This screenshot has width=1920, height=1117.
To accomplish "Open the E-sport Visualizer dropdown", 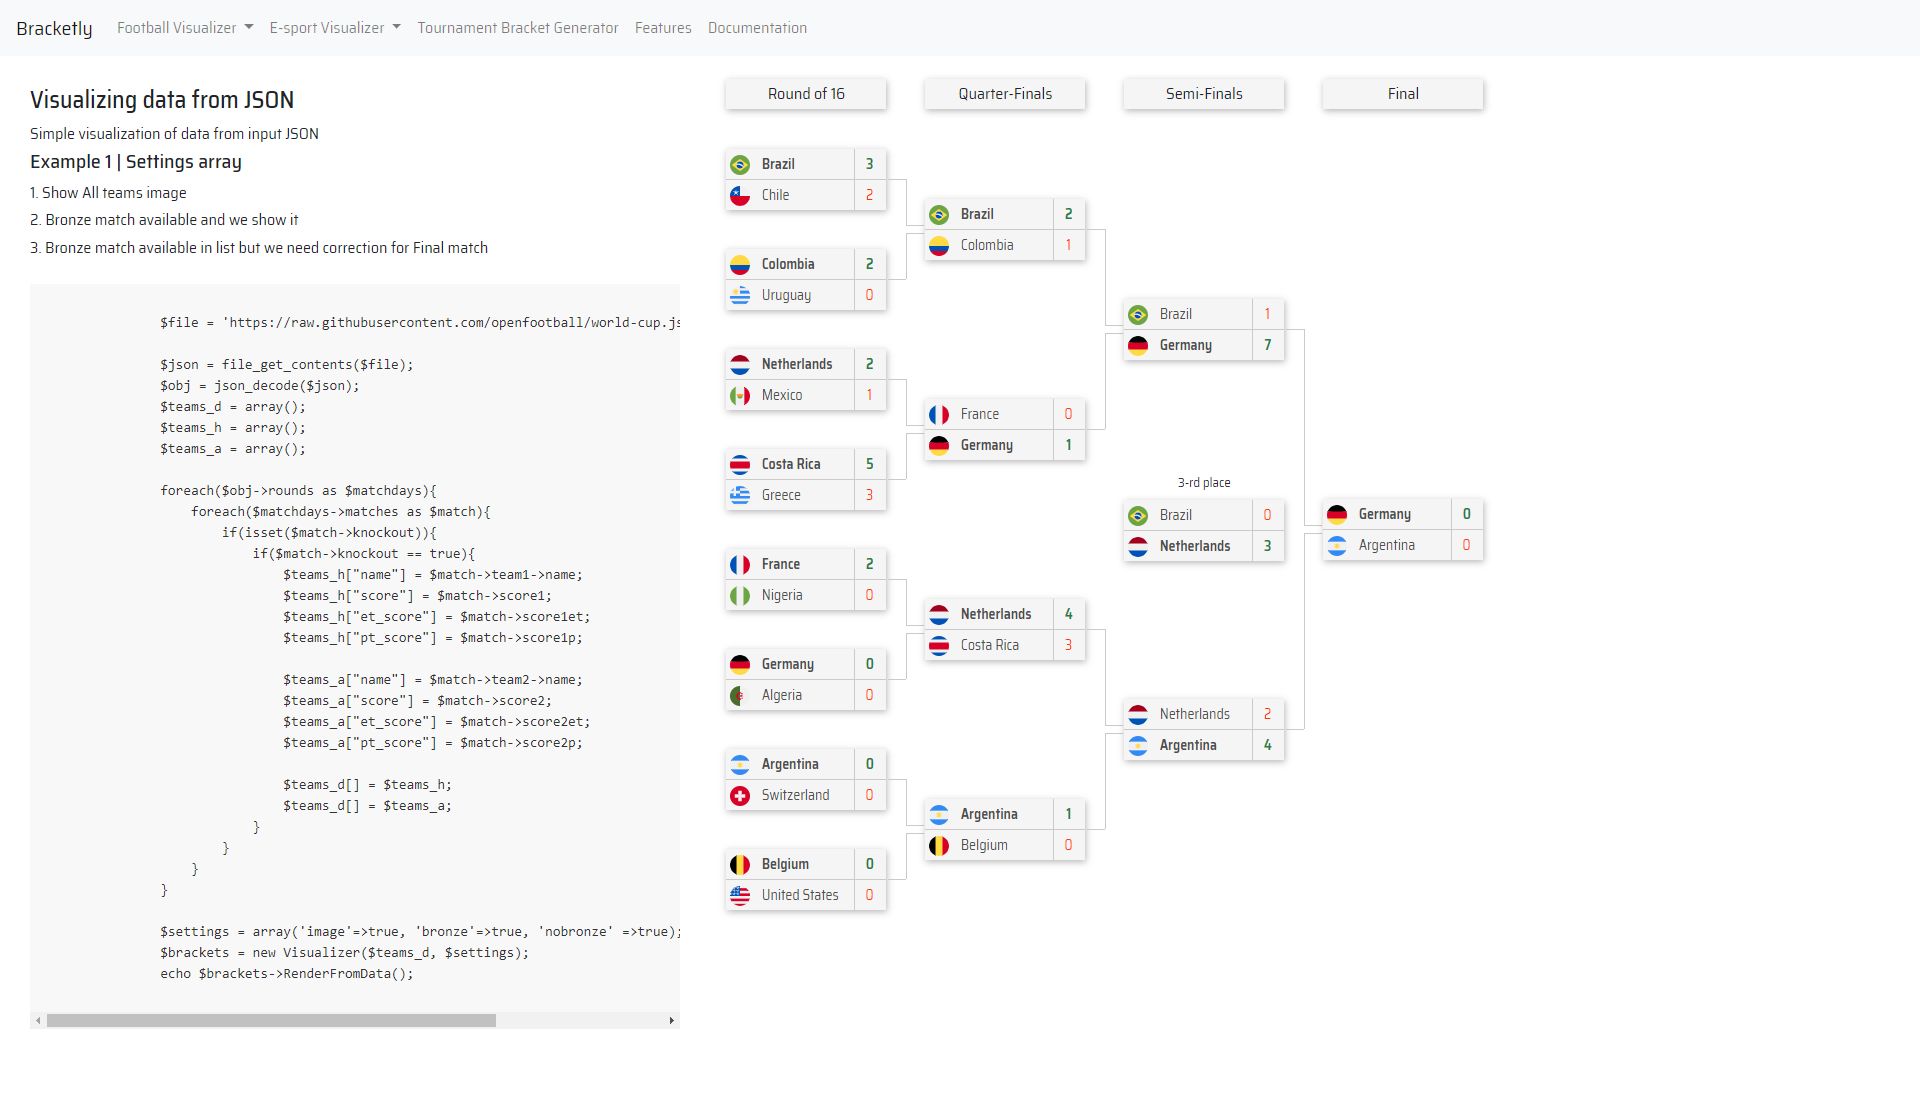I will (x=335, y=28).
